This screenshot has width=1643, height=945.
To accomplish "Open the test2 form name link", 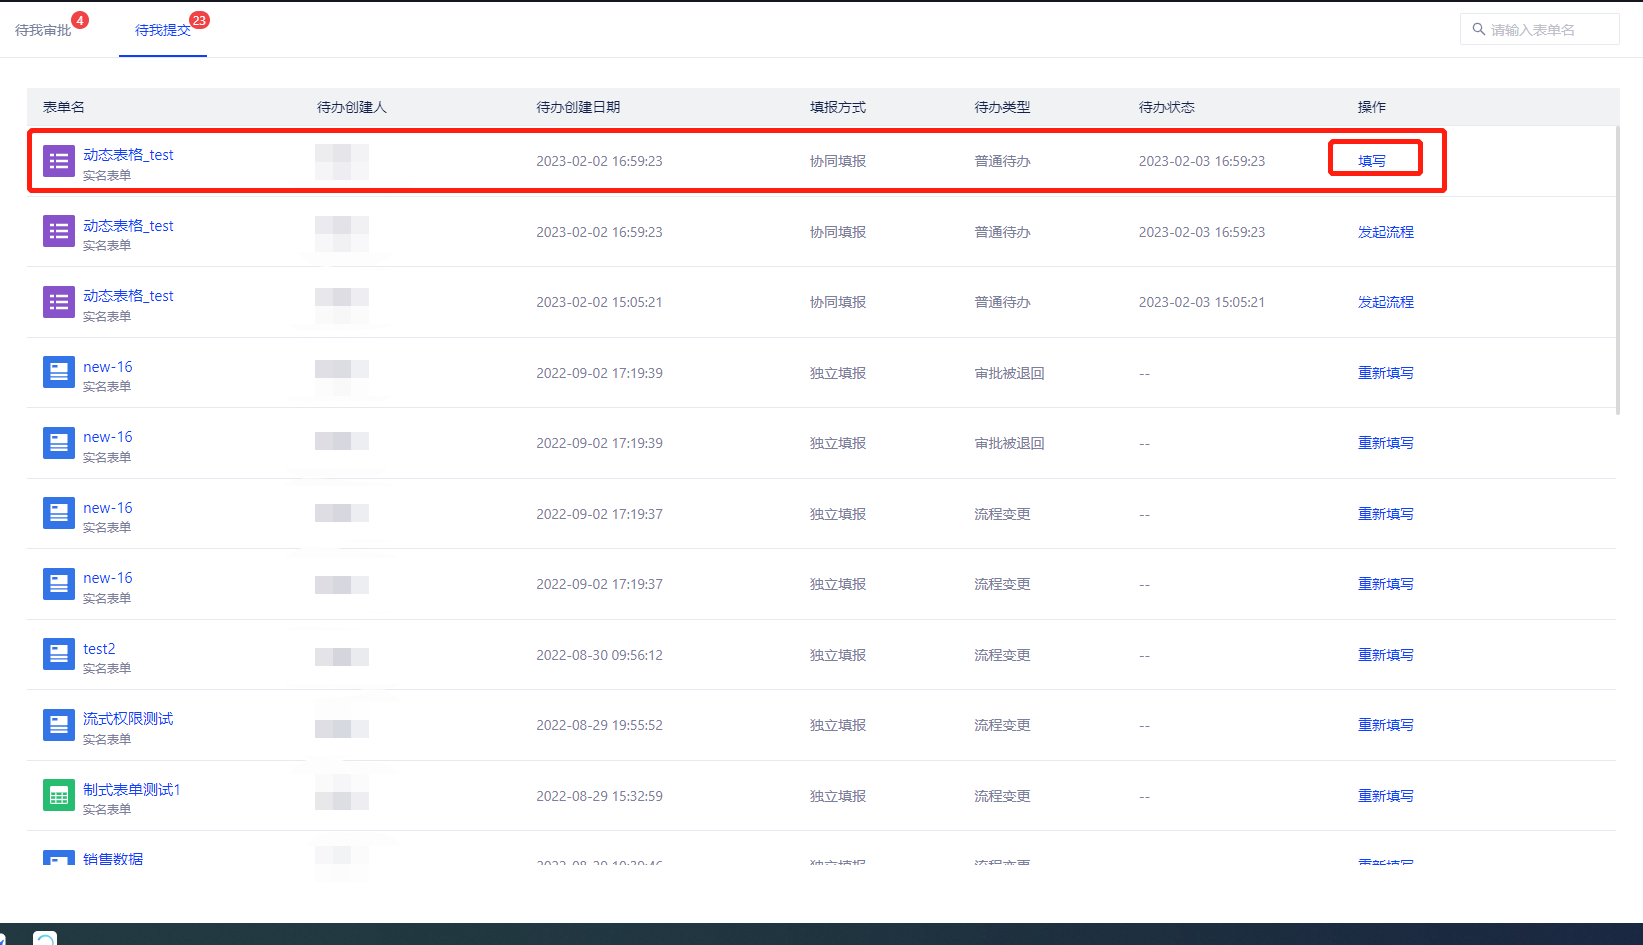I will pyautogui.click(x=99, y=649).
